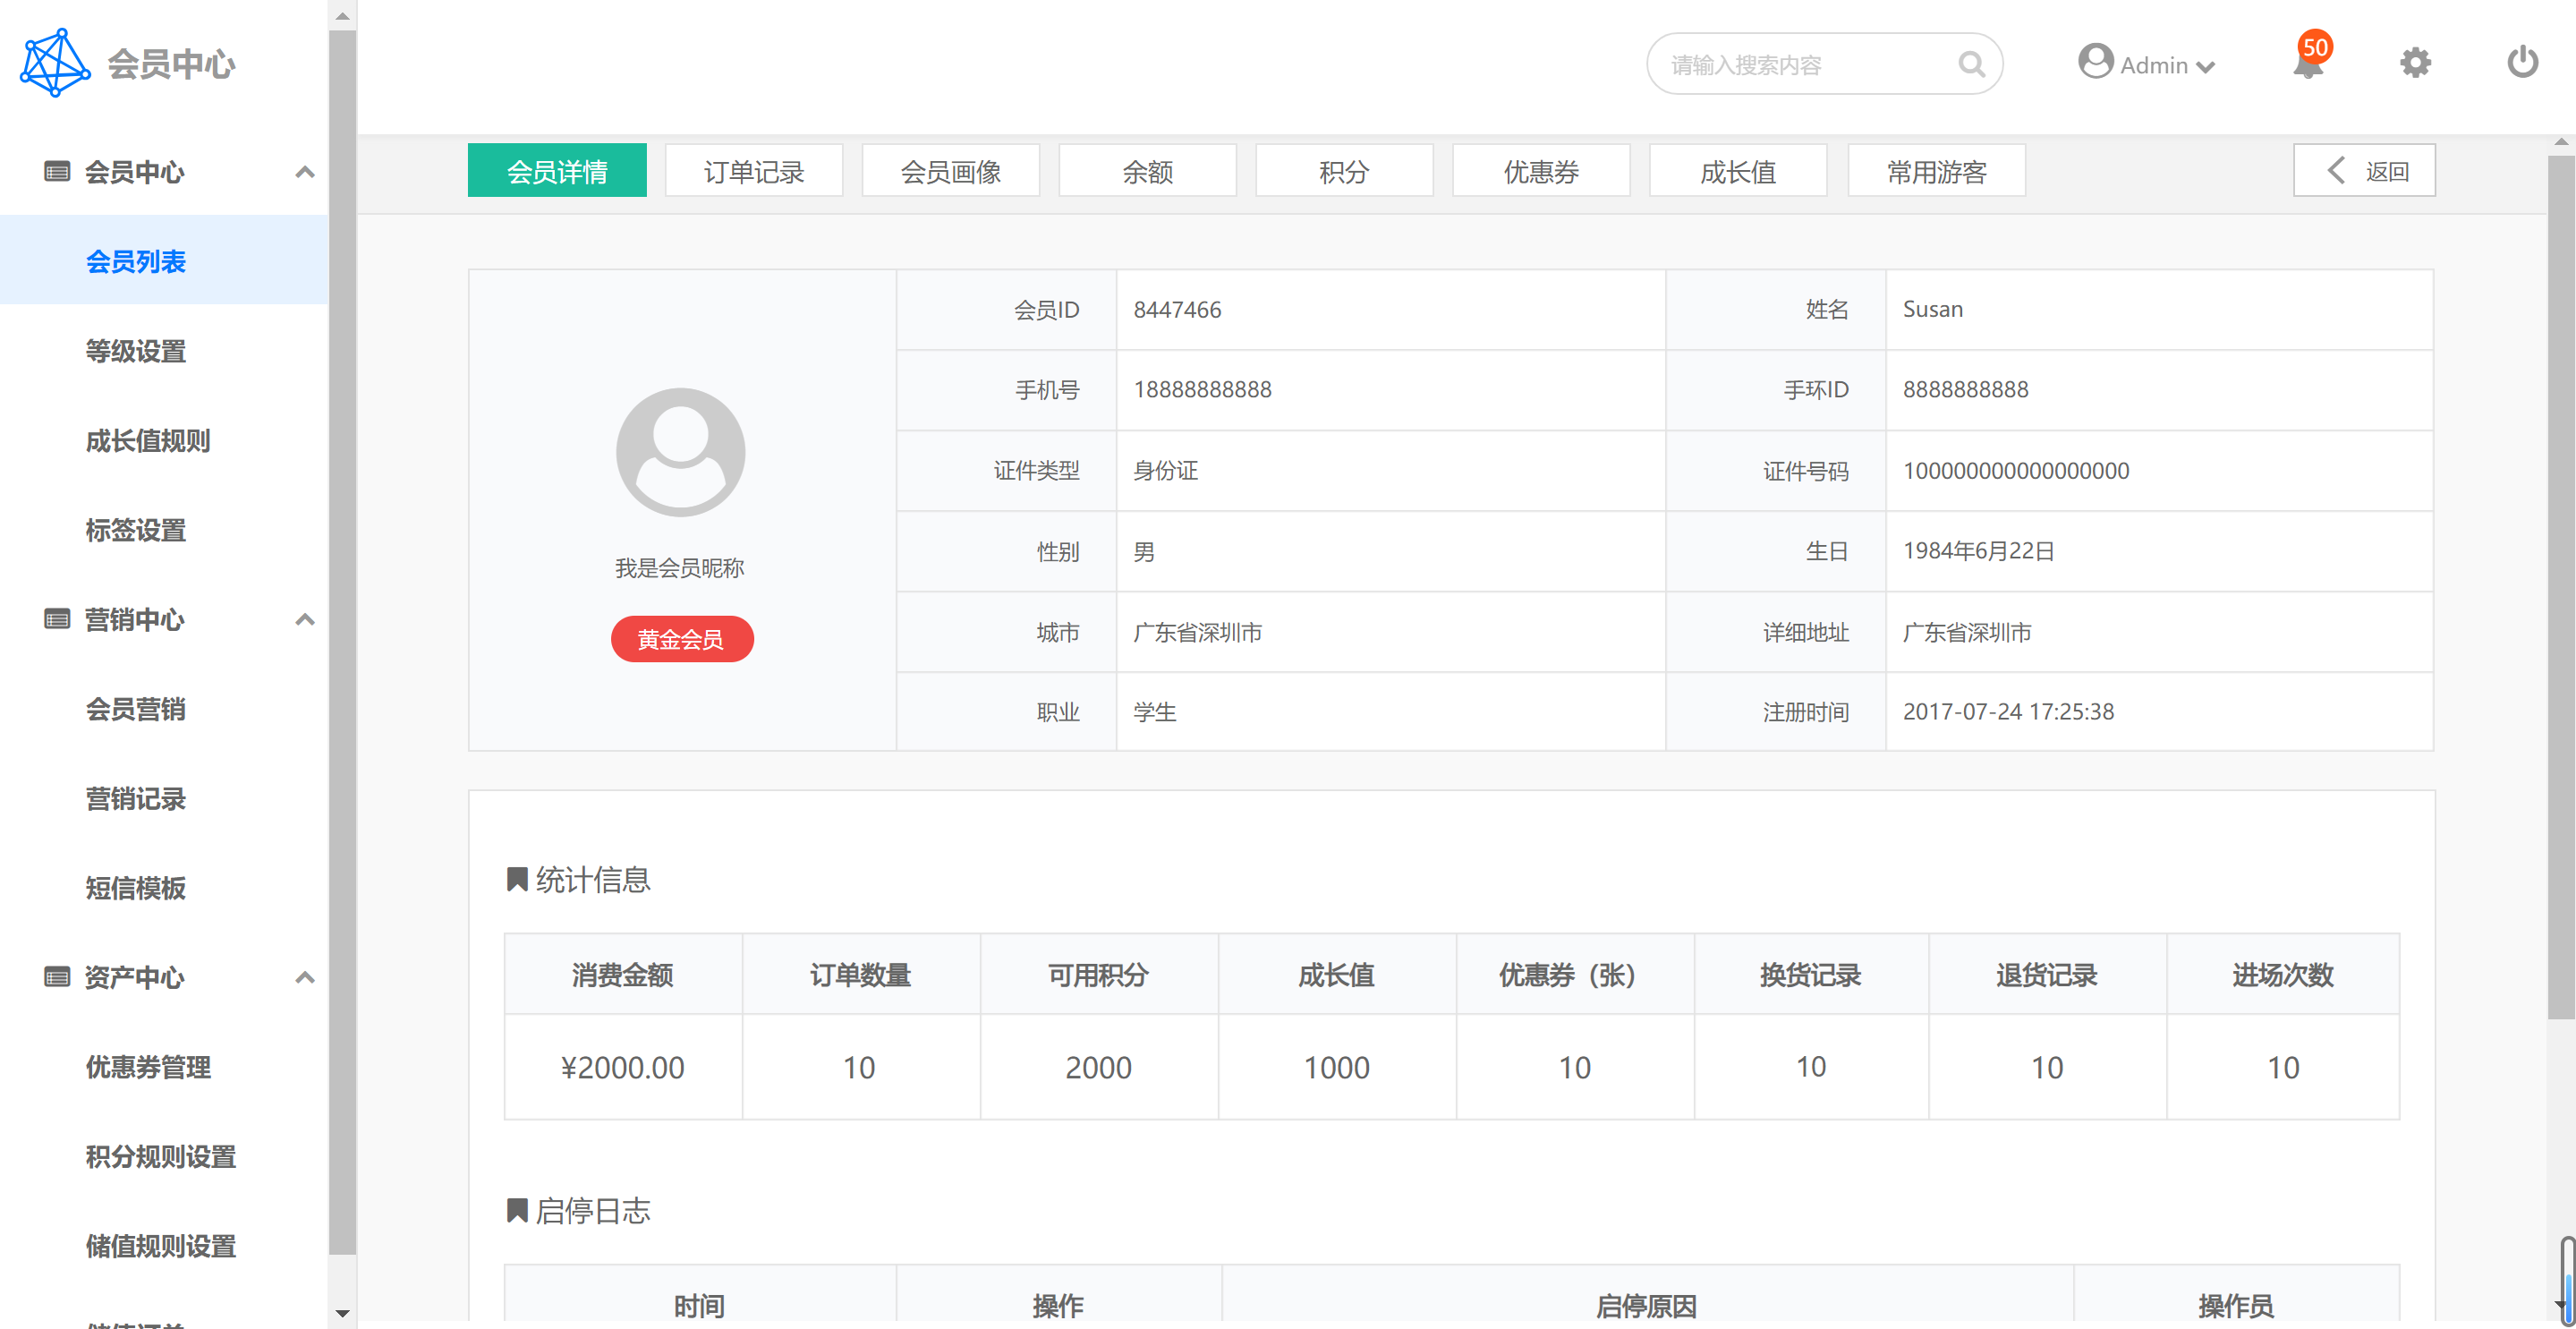Click the member avatar placeholder image

(x=680, y=452)
